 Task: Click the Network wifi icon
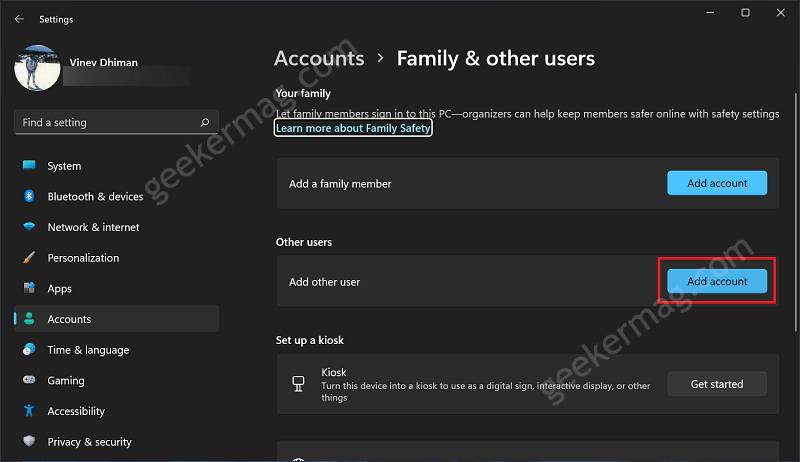tap(29, 226)
